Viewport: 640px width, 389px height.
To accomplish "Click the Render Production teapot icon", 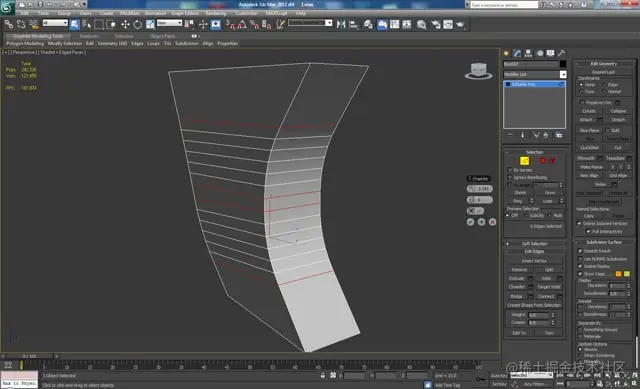I will pos(460,24).
